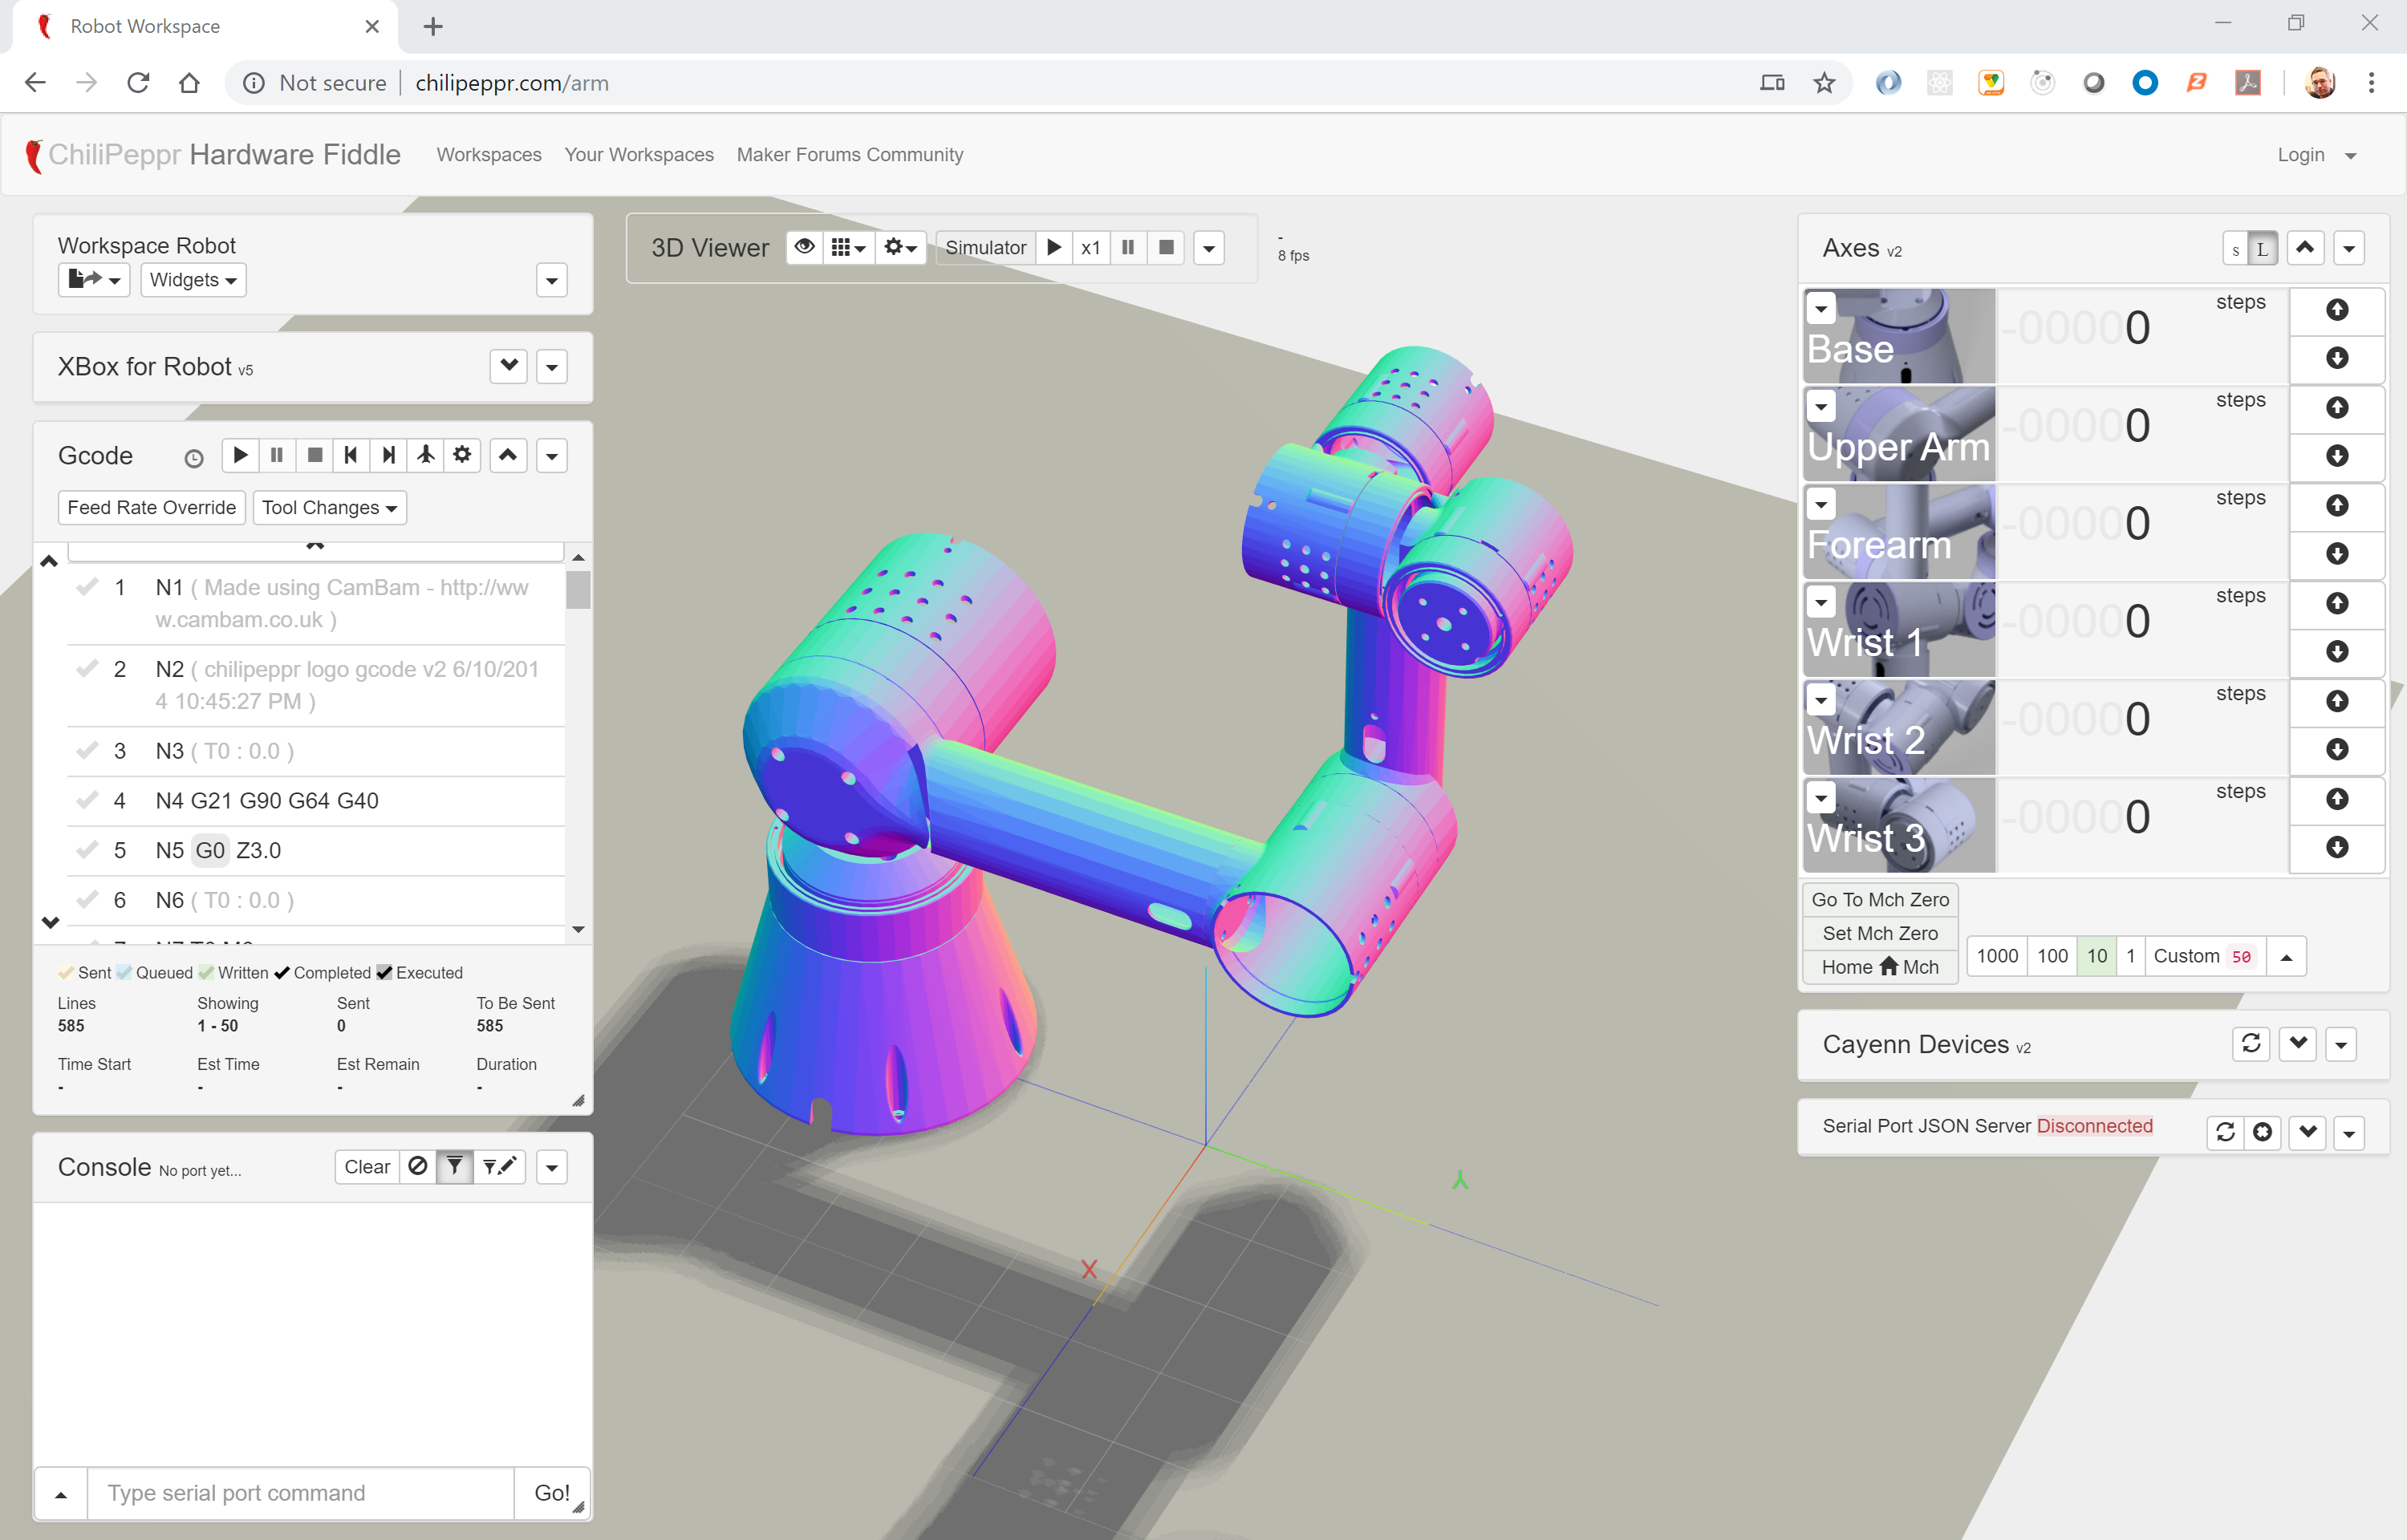
Task: Open the Upper Arm axis dropdown
Action: click(1821, 407)
